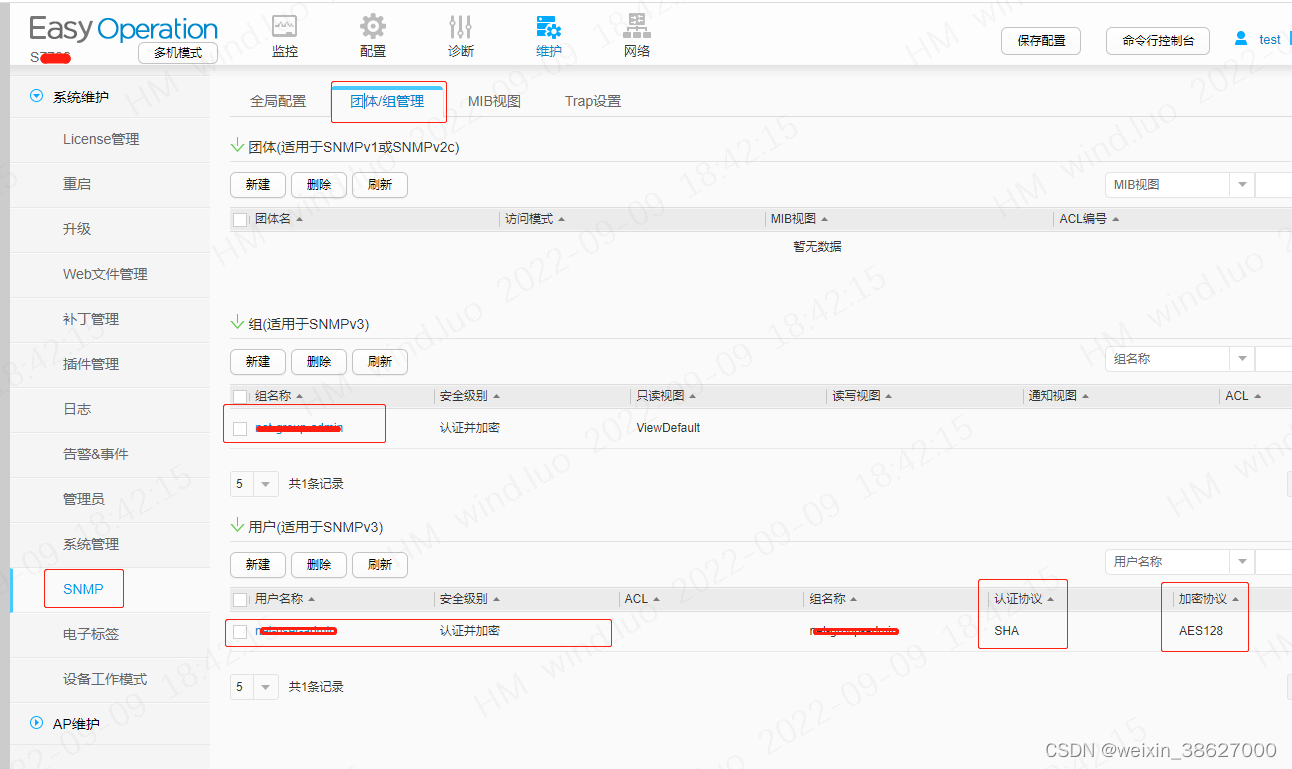Viewport: 1292px width, 769px height.
Task: Sort by 访问模式 column arrow
Action: [x=561, y=219]
